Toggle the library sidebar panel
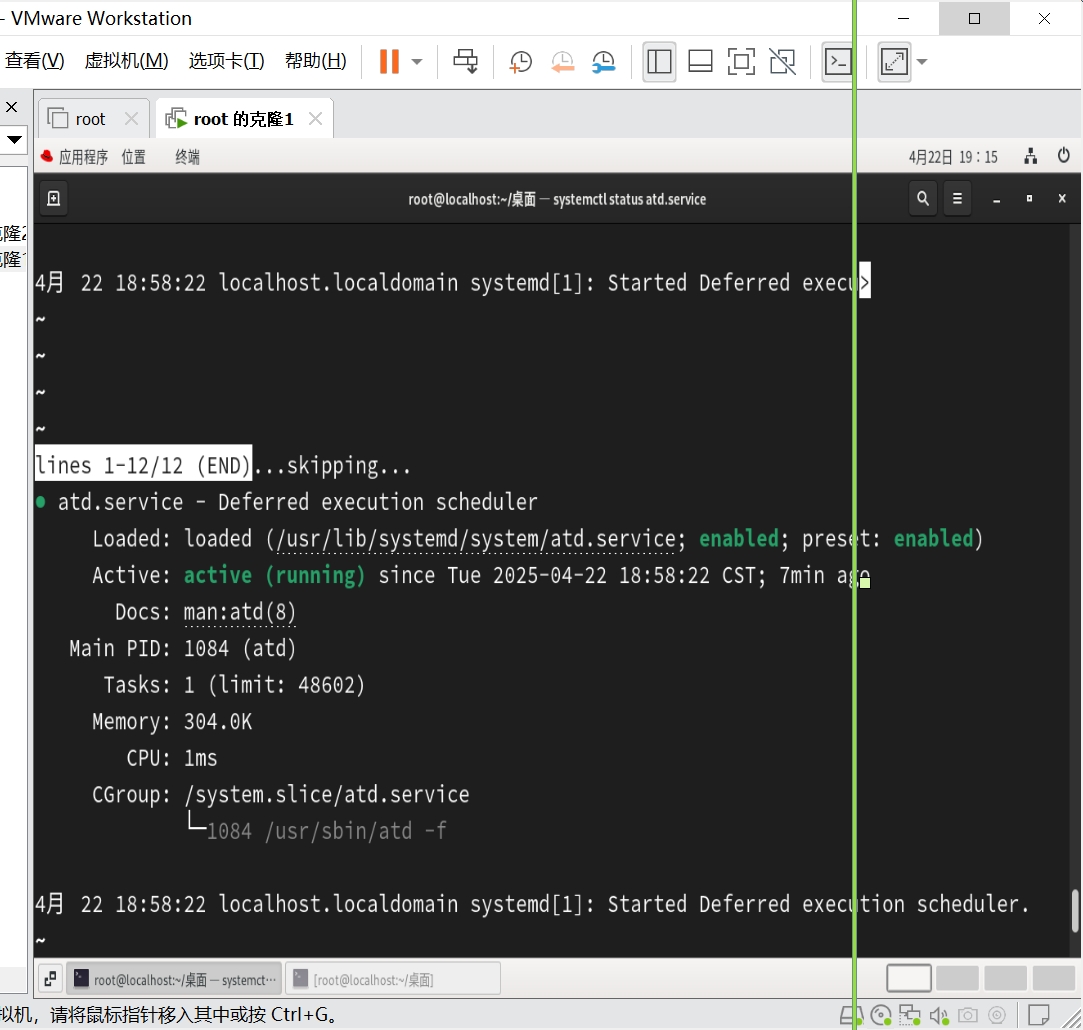This screenshot has width=1083, height=1030. pyautogui.click(x=659, y=61)
